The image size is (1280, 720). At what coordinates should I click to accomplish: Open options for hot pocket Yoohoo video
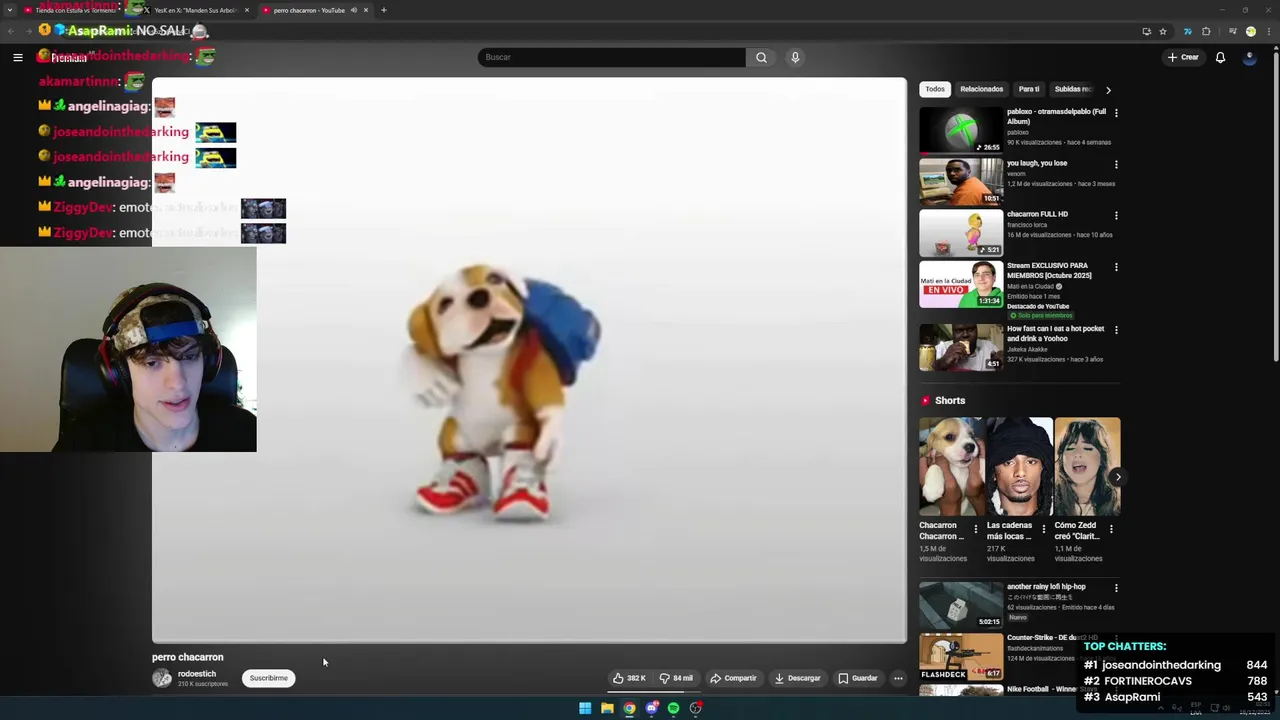(x=1116, y=329)
